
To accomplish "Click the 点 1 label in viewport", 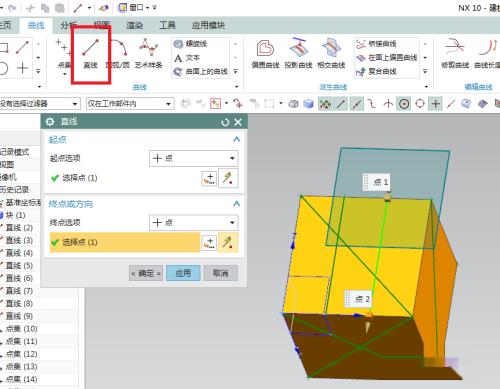I will (377, 182).
